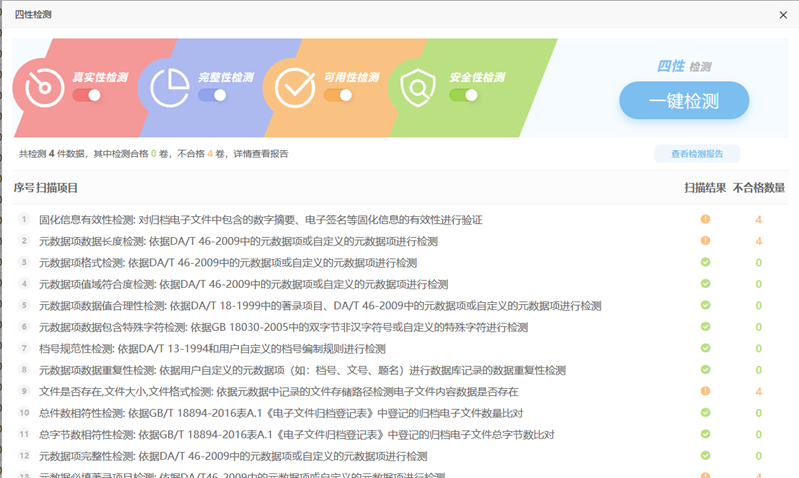
Task: Open 查看检测报告 report button
Action: coord(697,154)
